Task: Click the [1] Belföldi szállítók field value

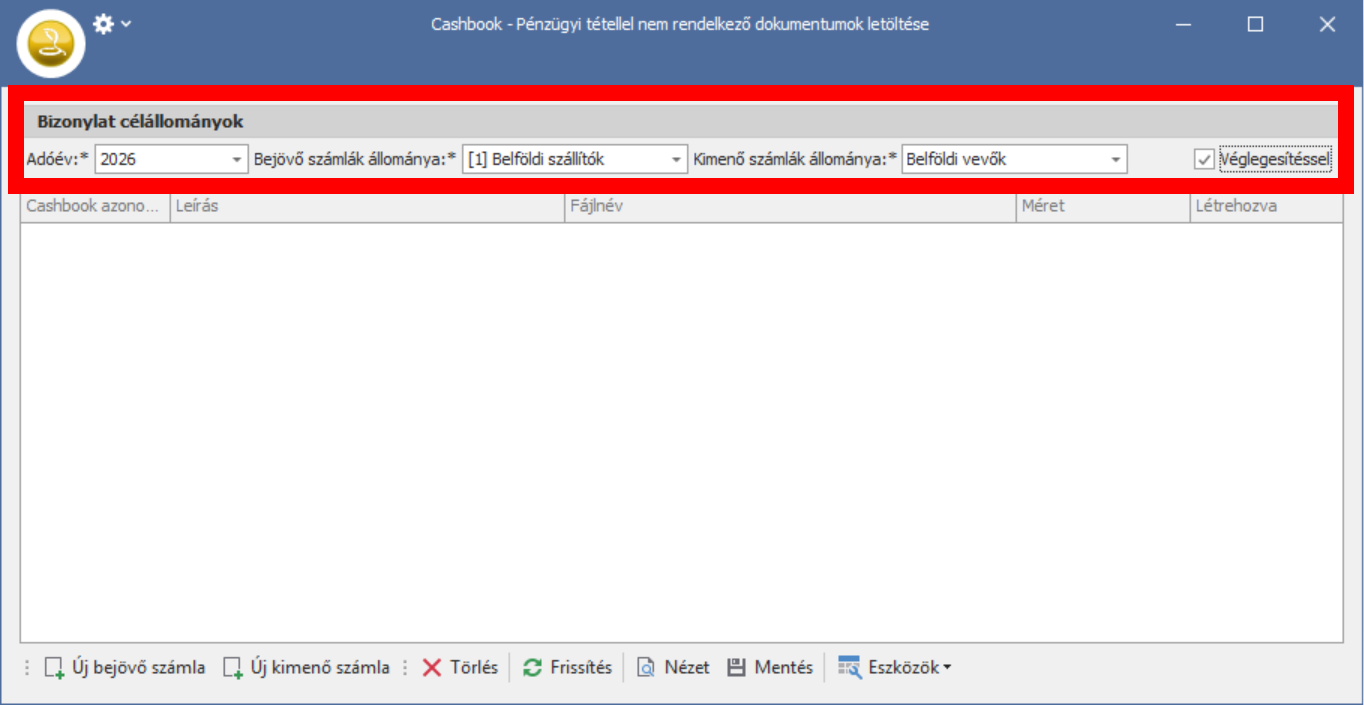Action: click(x=536, y=160)
